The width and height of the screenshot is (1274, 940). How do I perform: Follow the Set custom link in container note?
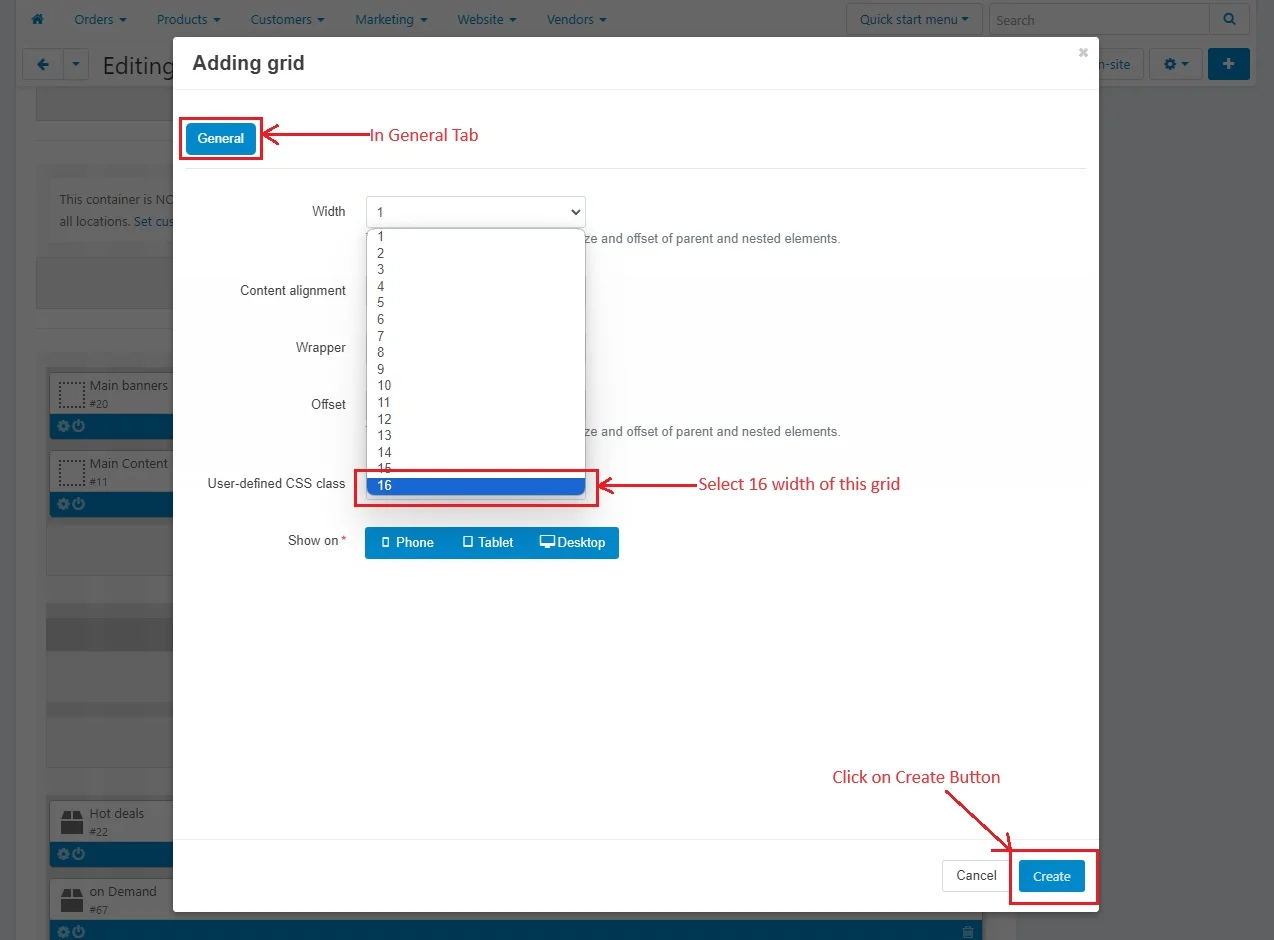(153, 221)
